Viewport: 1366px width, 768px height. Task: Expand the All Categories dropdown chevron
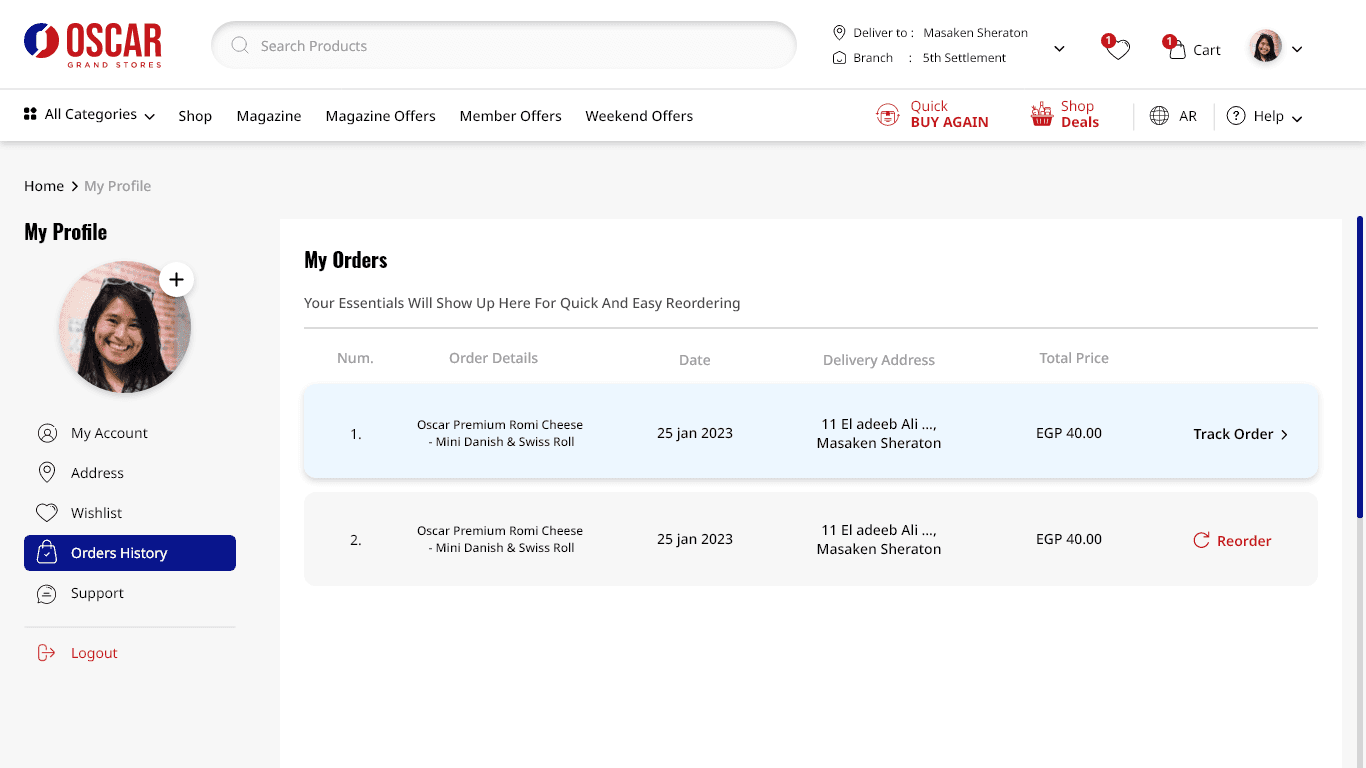[149, 117]
